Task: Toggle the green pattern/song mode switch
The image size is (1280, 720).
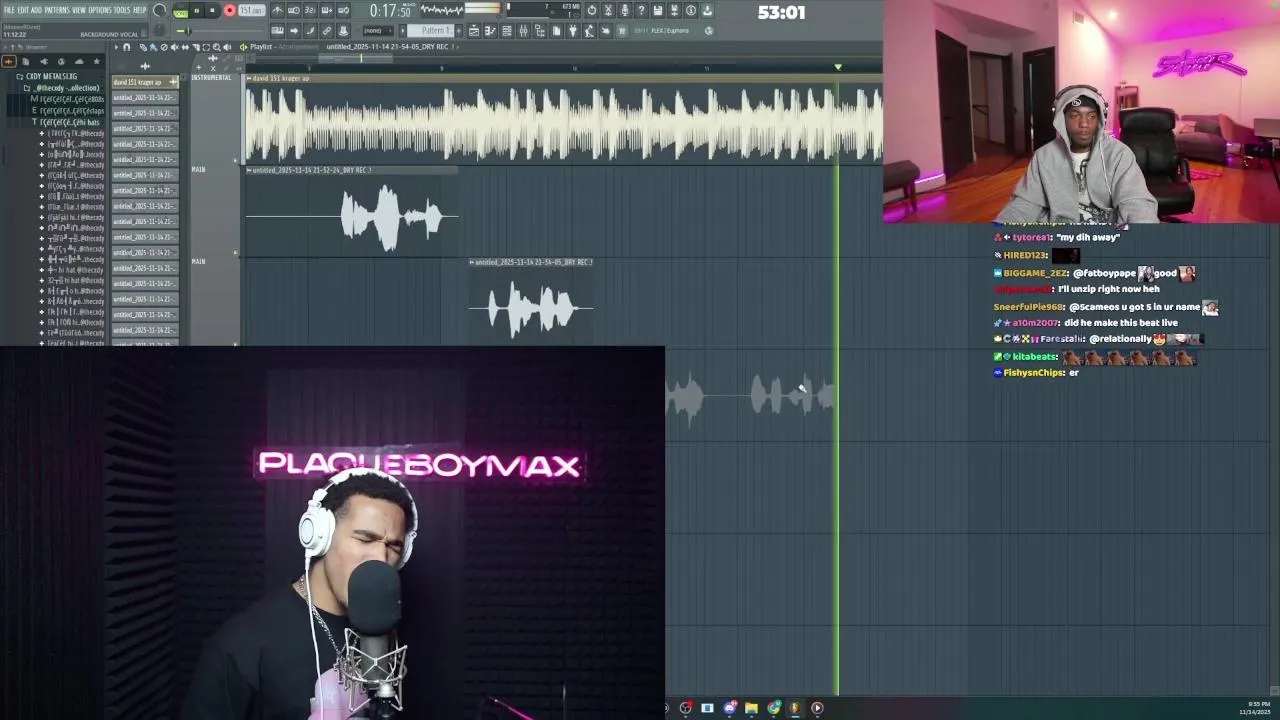Action: [180, 11]
